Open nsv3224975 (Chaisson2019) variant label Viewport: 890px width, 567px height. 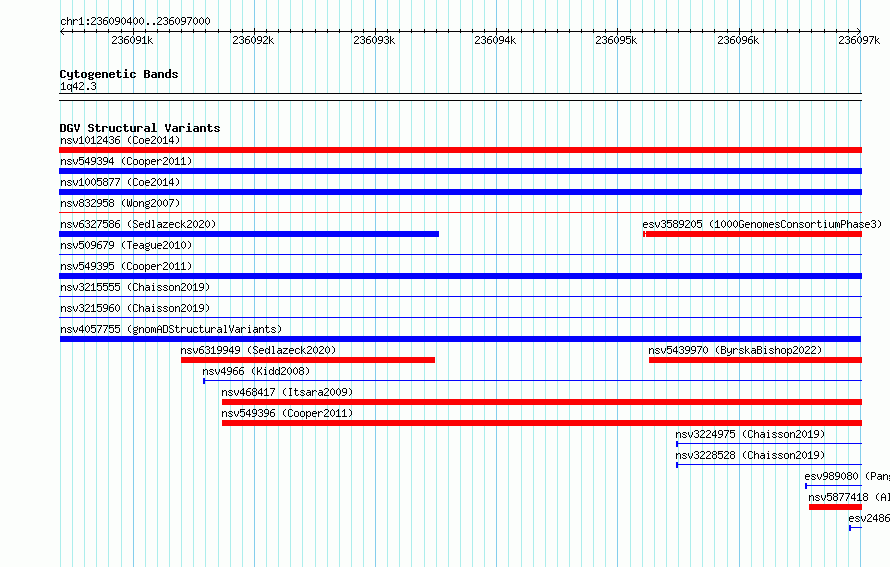[750, 434]
